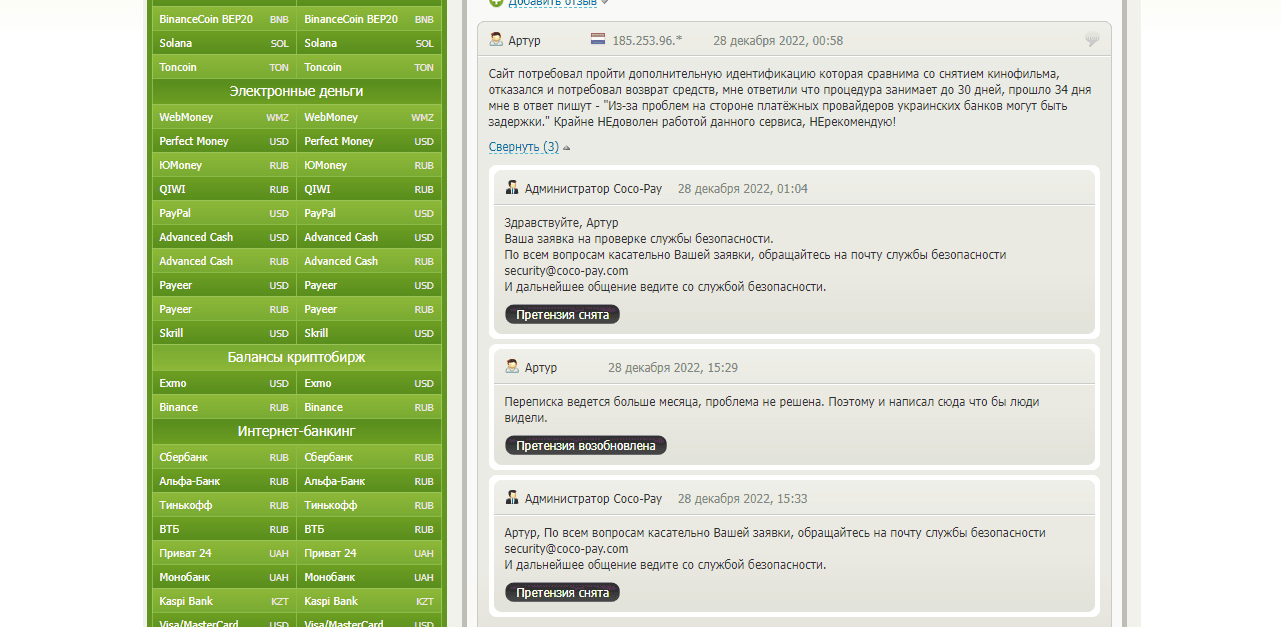The width and height of the screenshot is (1281, 627).
Task: Click administrator avatar icon at 15:33 reply
Action: coord(512,498)
